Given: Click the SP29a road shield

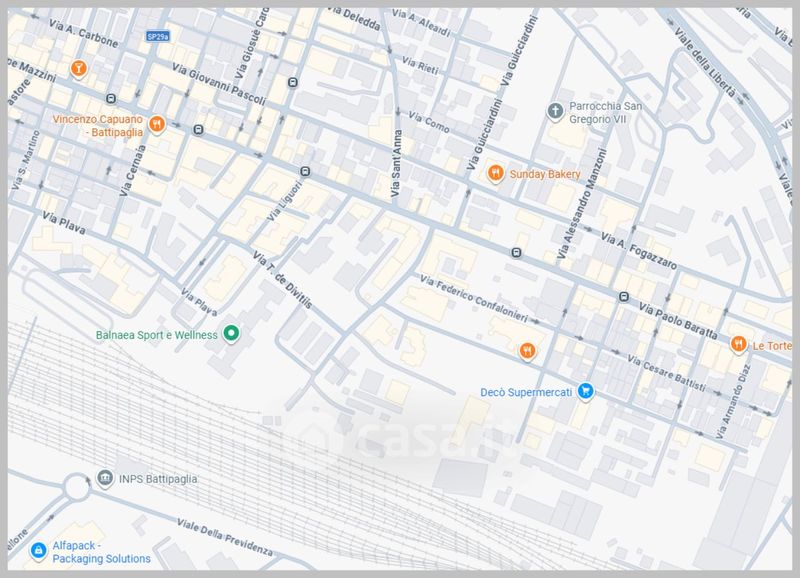Looking at the screenshot, I should pos(158,36).
